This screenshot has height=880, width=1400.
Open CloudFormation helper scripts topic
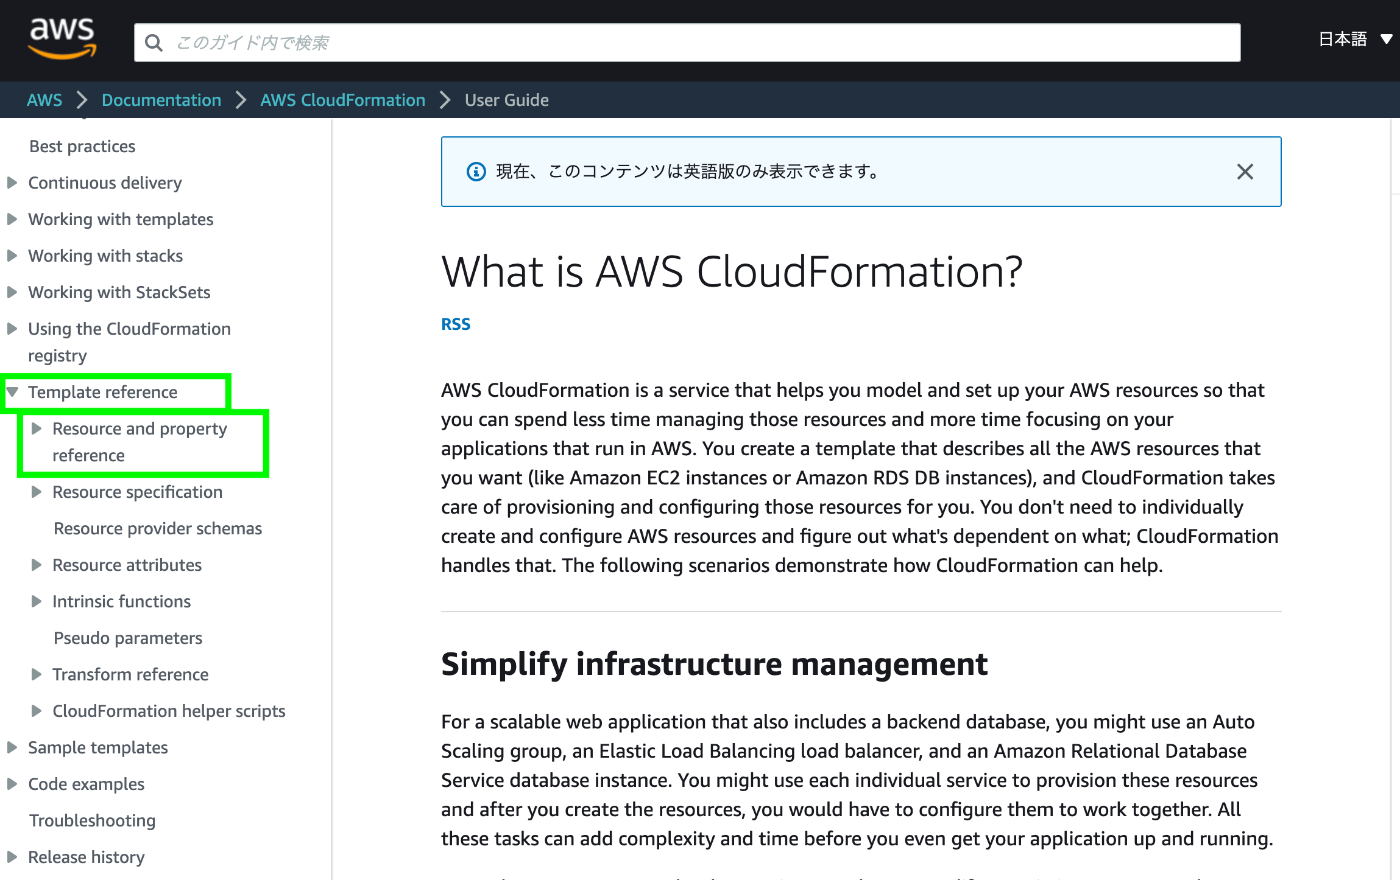169,711
